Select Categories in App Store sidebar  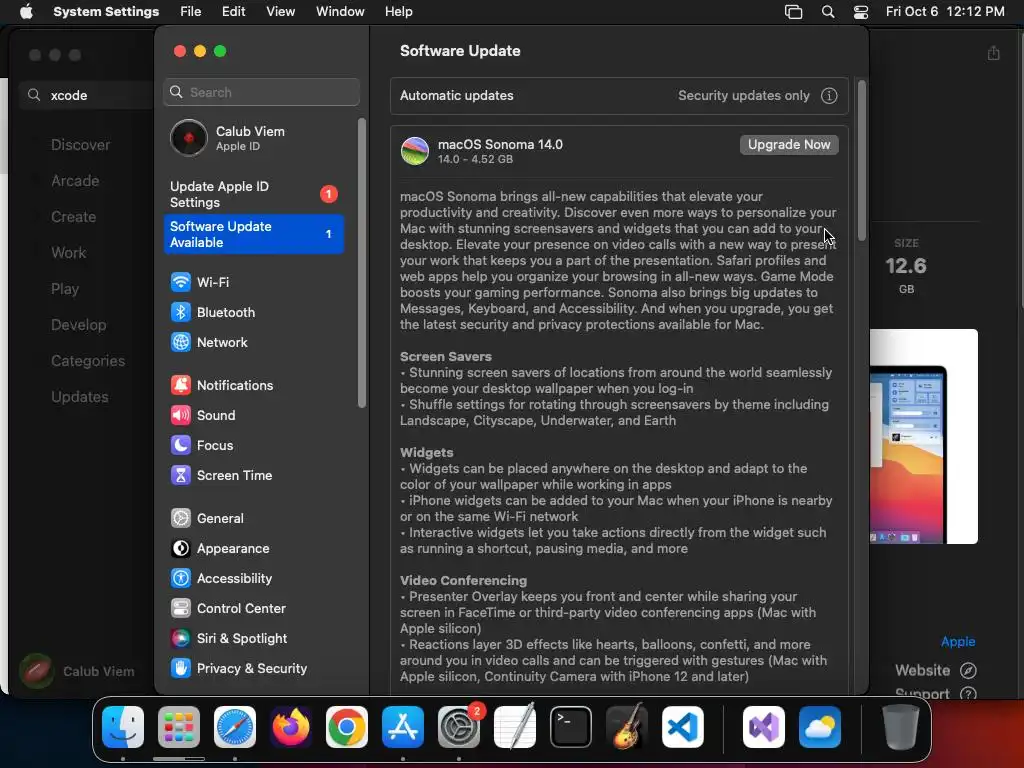pyautogui.click(x=88, y=360)
